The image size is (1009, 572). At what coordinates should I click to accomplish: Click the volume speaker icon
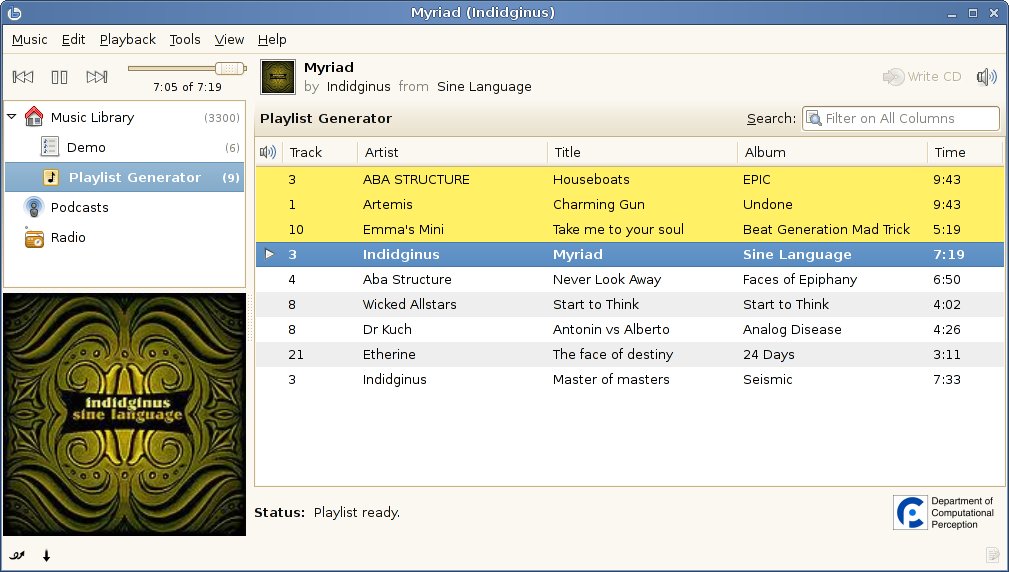pos(986,77)
